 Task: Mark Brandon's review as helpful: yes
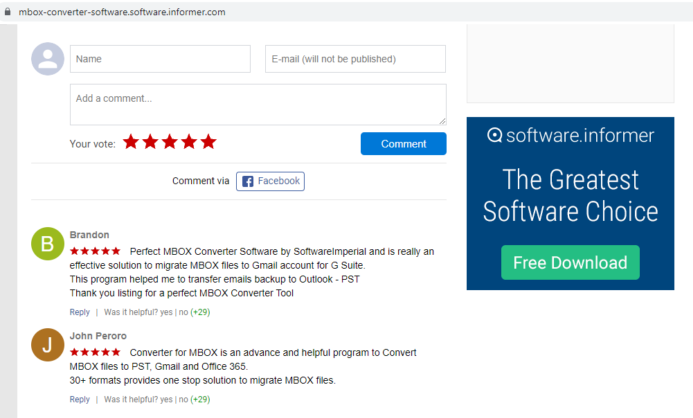tap(166, 312)
